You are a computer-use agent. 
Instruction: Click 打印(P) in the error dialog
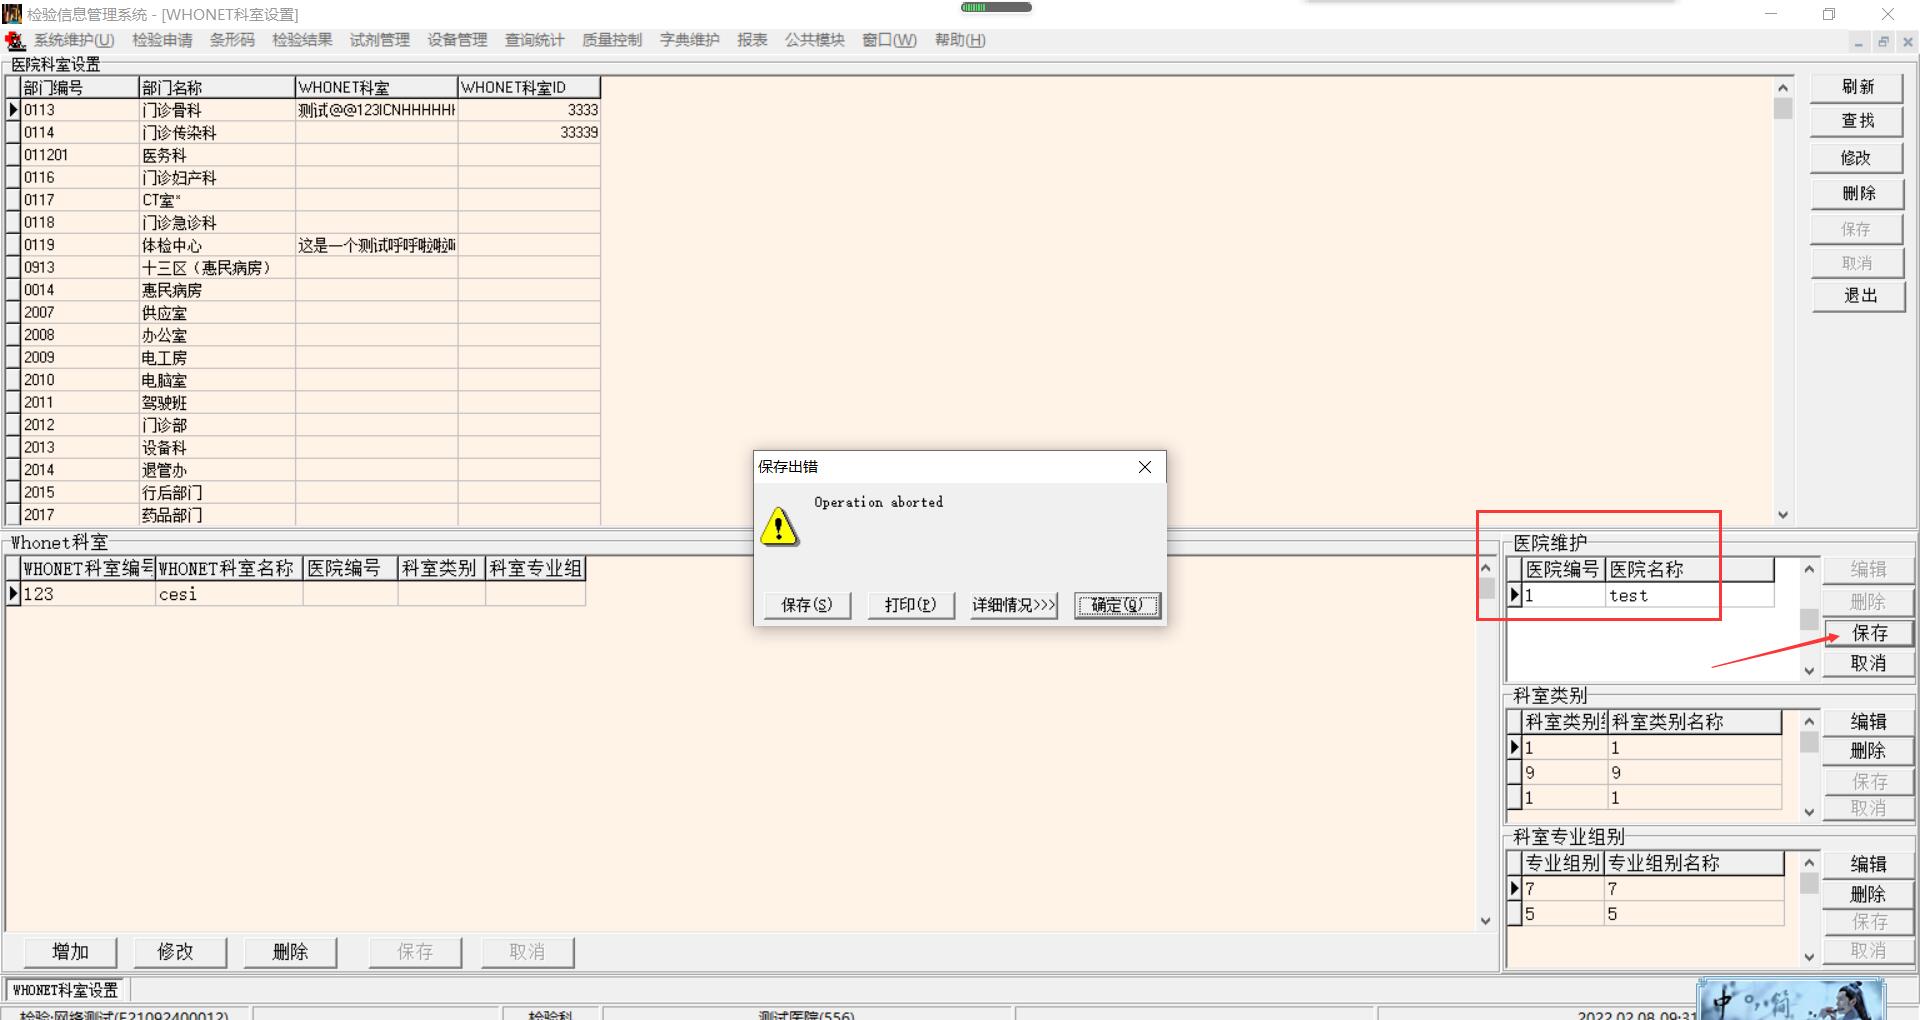coord(910,605)
